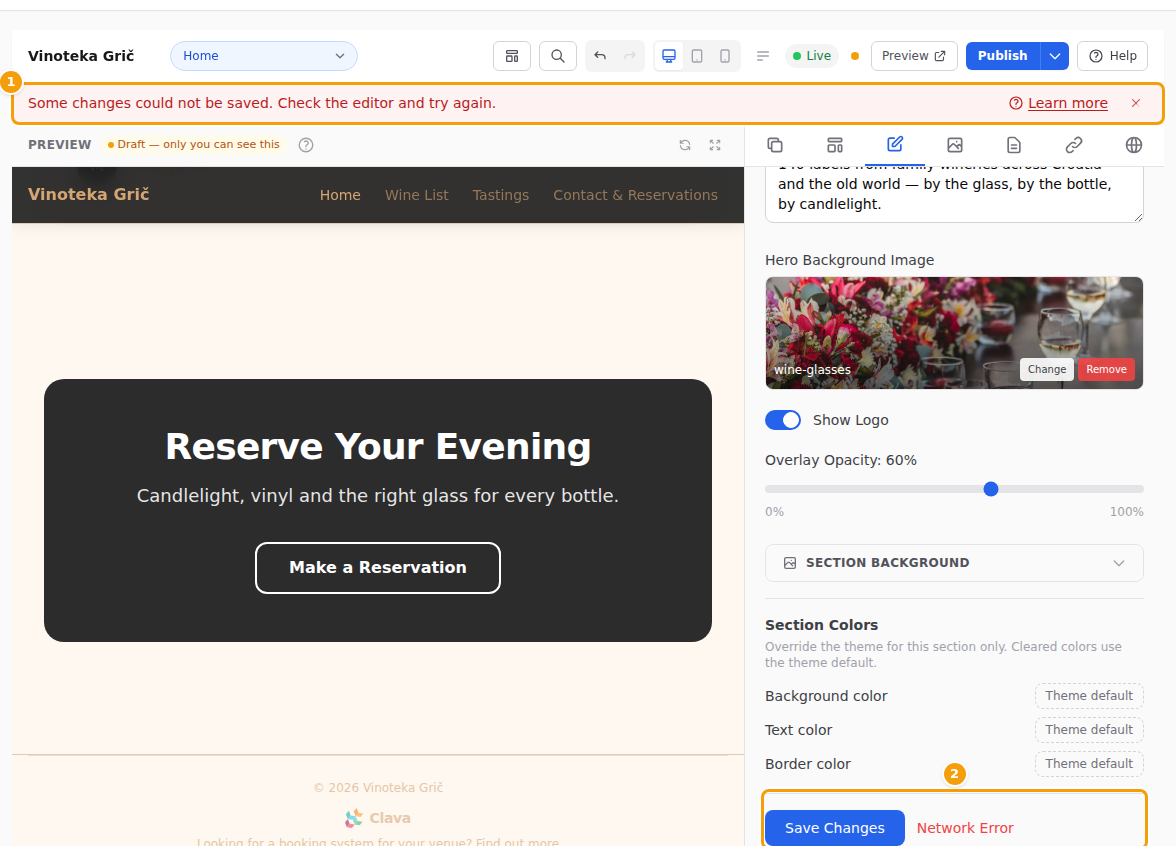This screenshot has height=846, width=1176.
Task: Remove the hero background image
Action: 1106,369
